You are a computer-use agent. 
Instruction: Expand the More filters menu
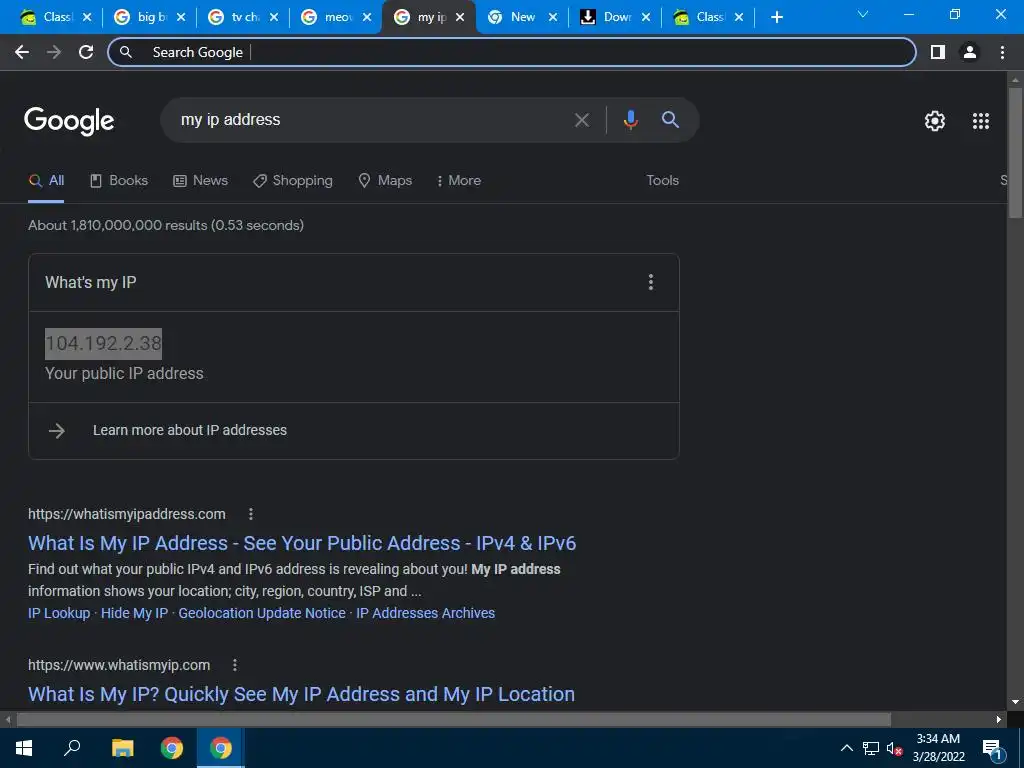click(459, 181)
